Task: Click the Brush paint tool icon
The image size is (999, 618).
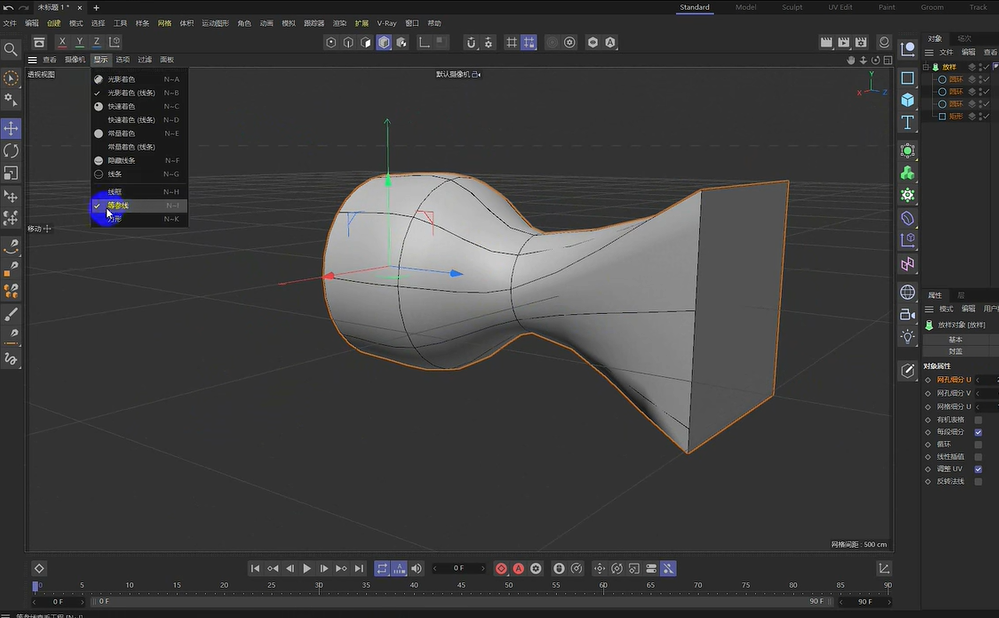Action: point(11,314)
